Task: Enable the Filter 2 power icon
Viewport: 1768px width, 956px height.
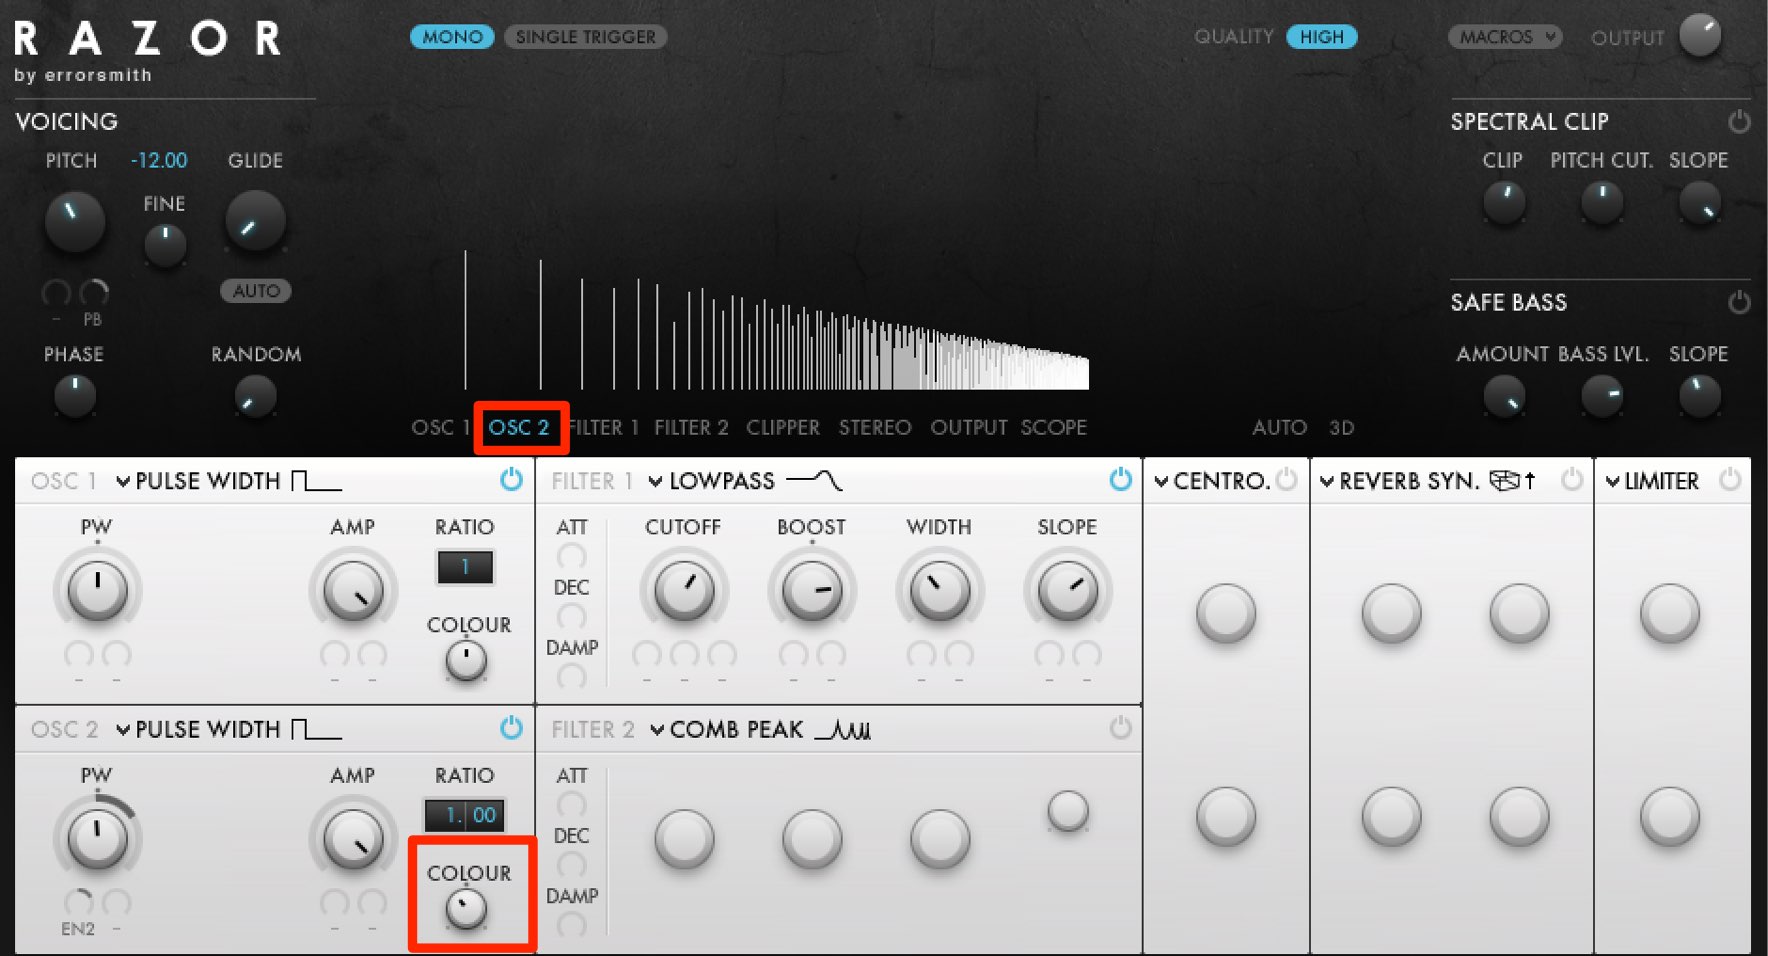Action: tap(1120, 728)
